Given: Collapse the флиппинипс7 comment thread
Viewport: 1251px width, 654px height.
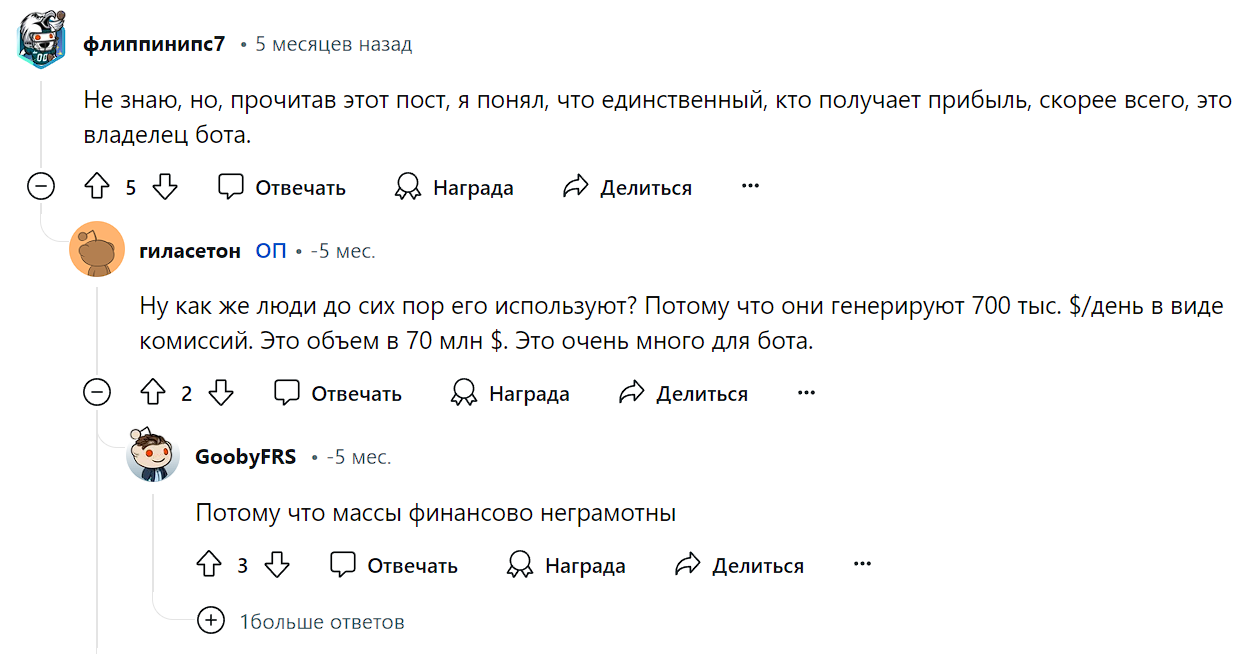Looking at the screenshot, I should [x=41, y=187].
